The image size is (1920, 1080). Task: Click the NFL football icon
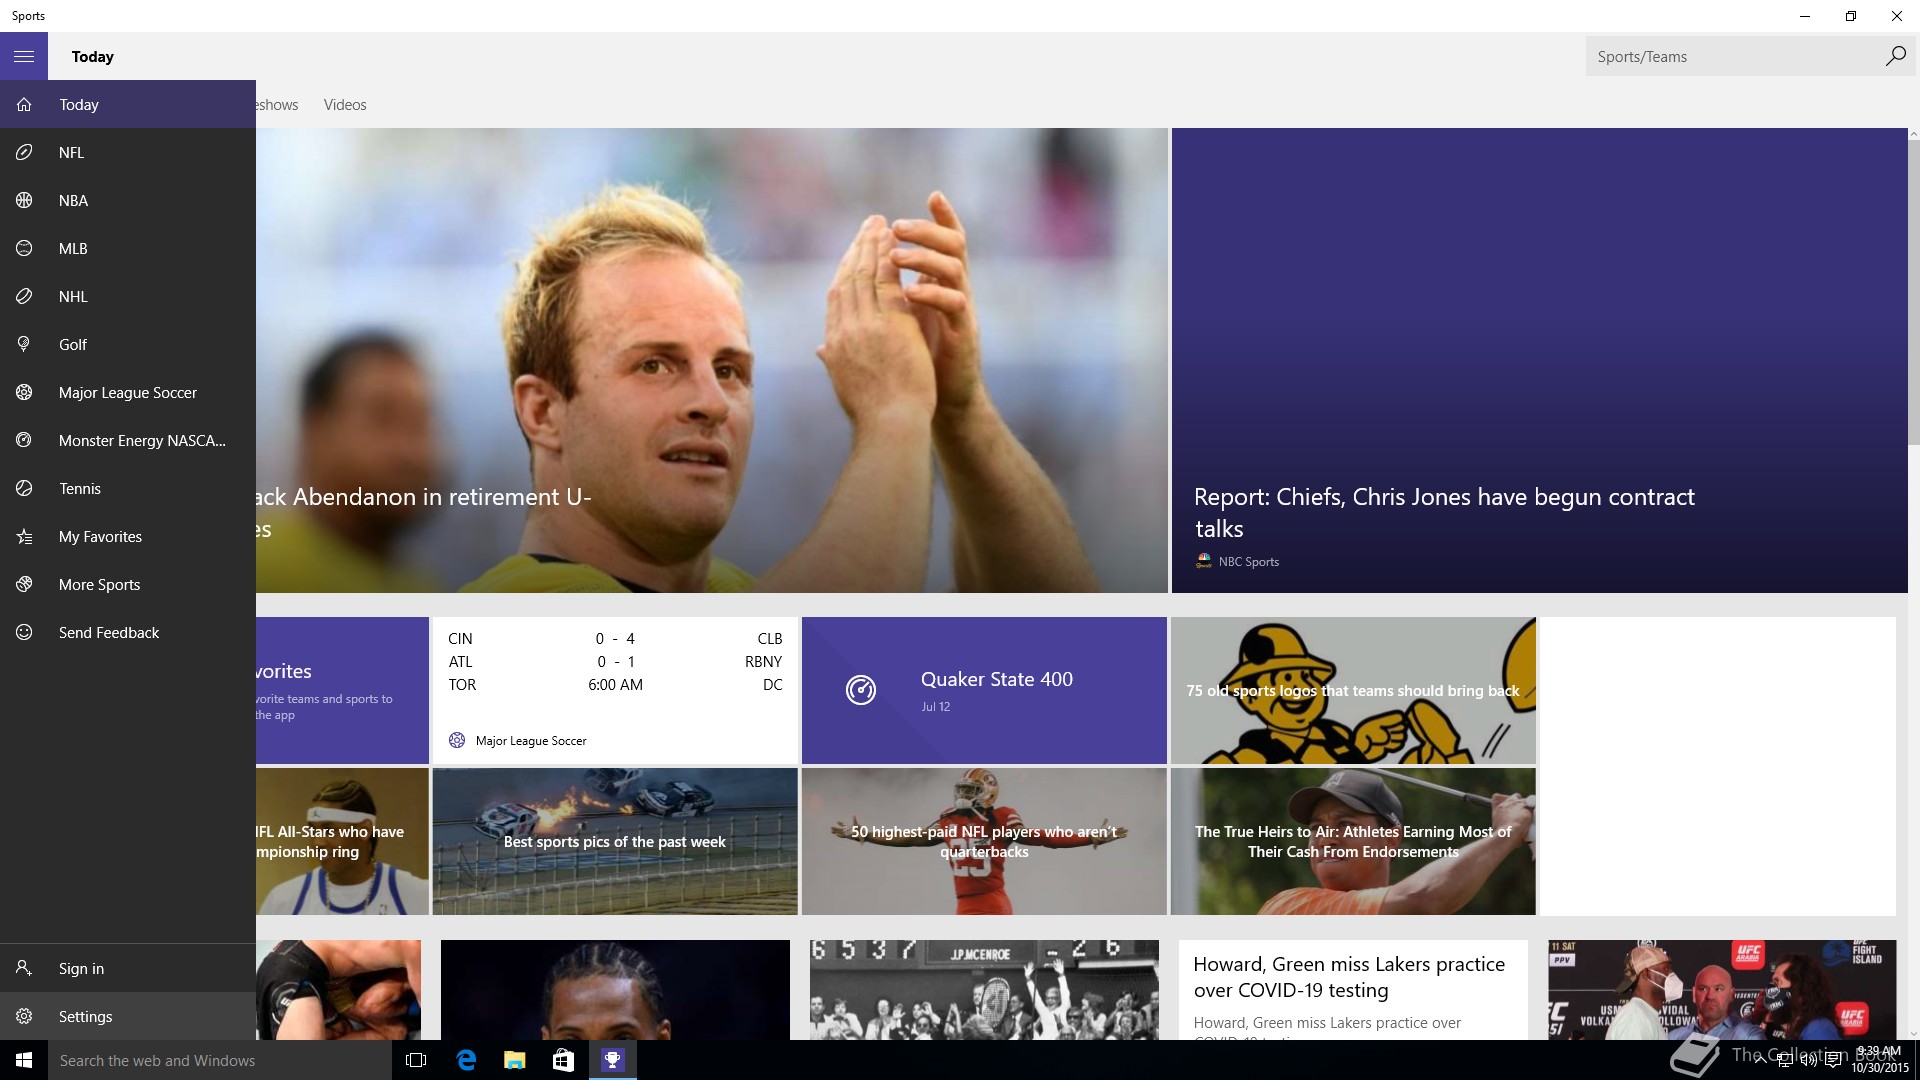(24, 152)
